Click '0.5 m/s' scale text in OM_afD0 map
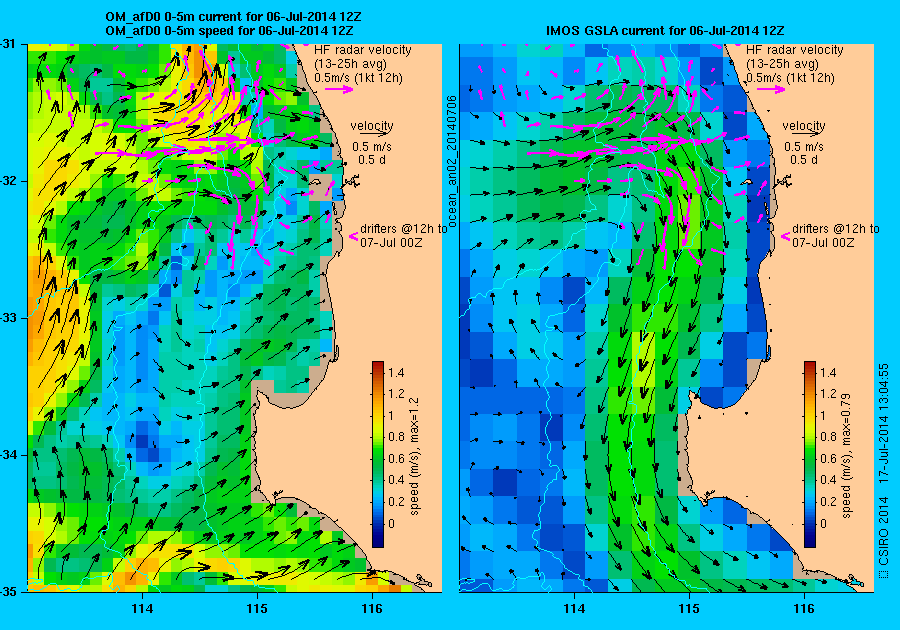The width and height of the screenshot is (900, 630). point(372,146)
